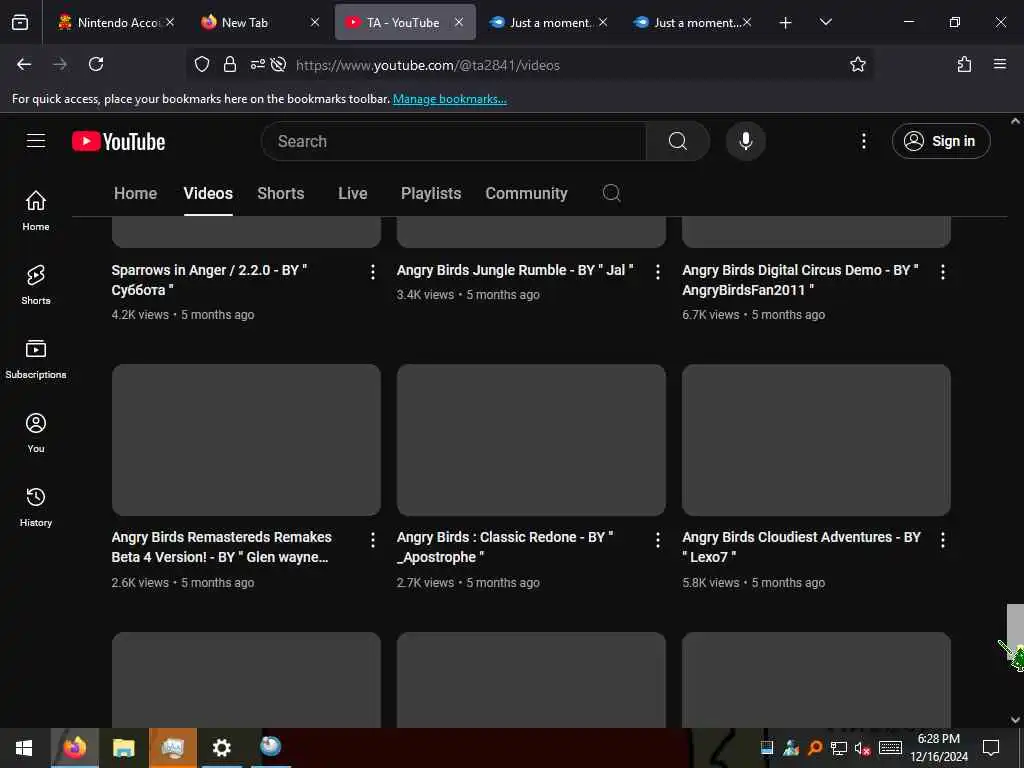Search within channel using magnifier icon

(x=611, y=193)
